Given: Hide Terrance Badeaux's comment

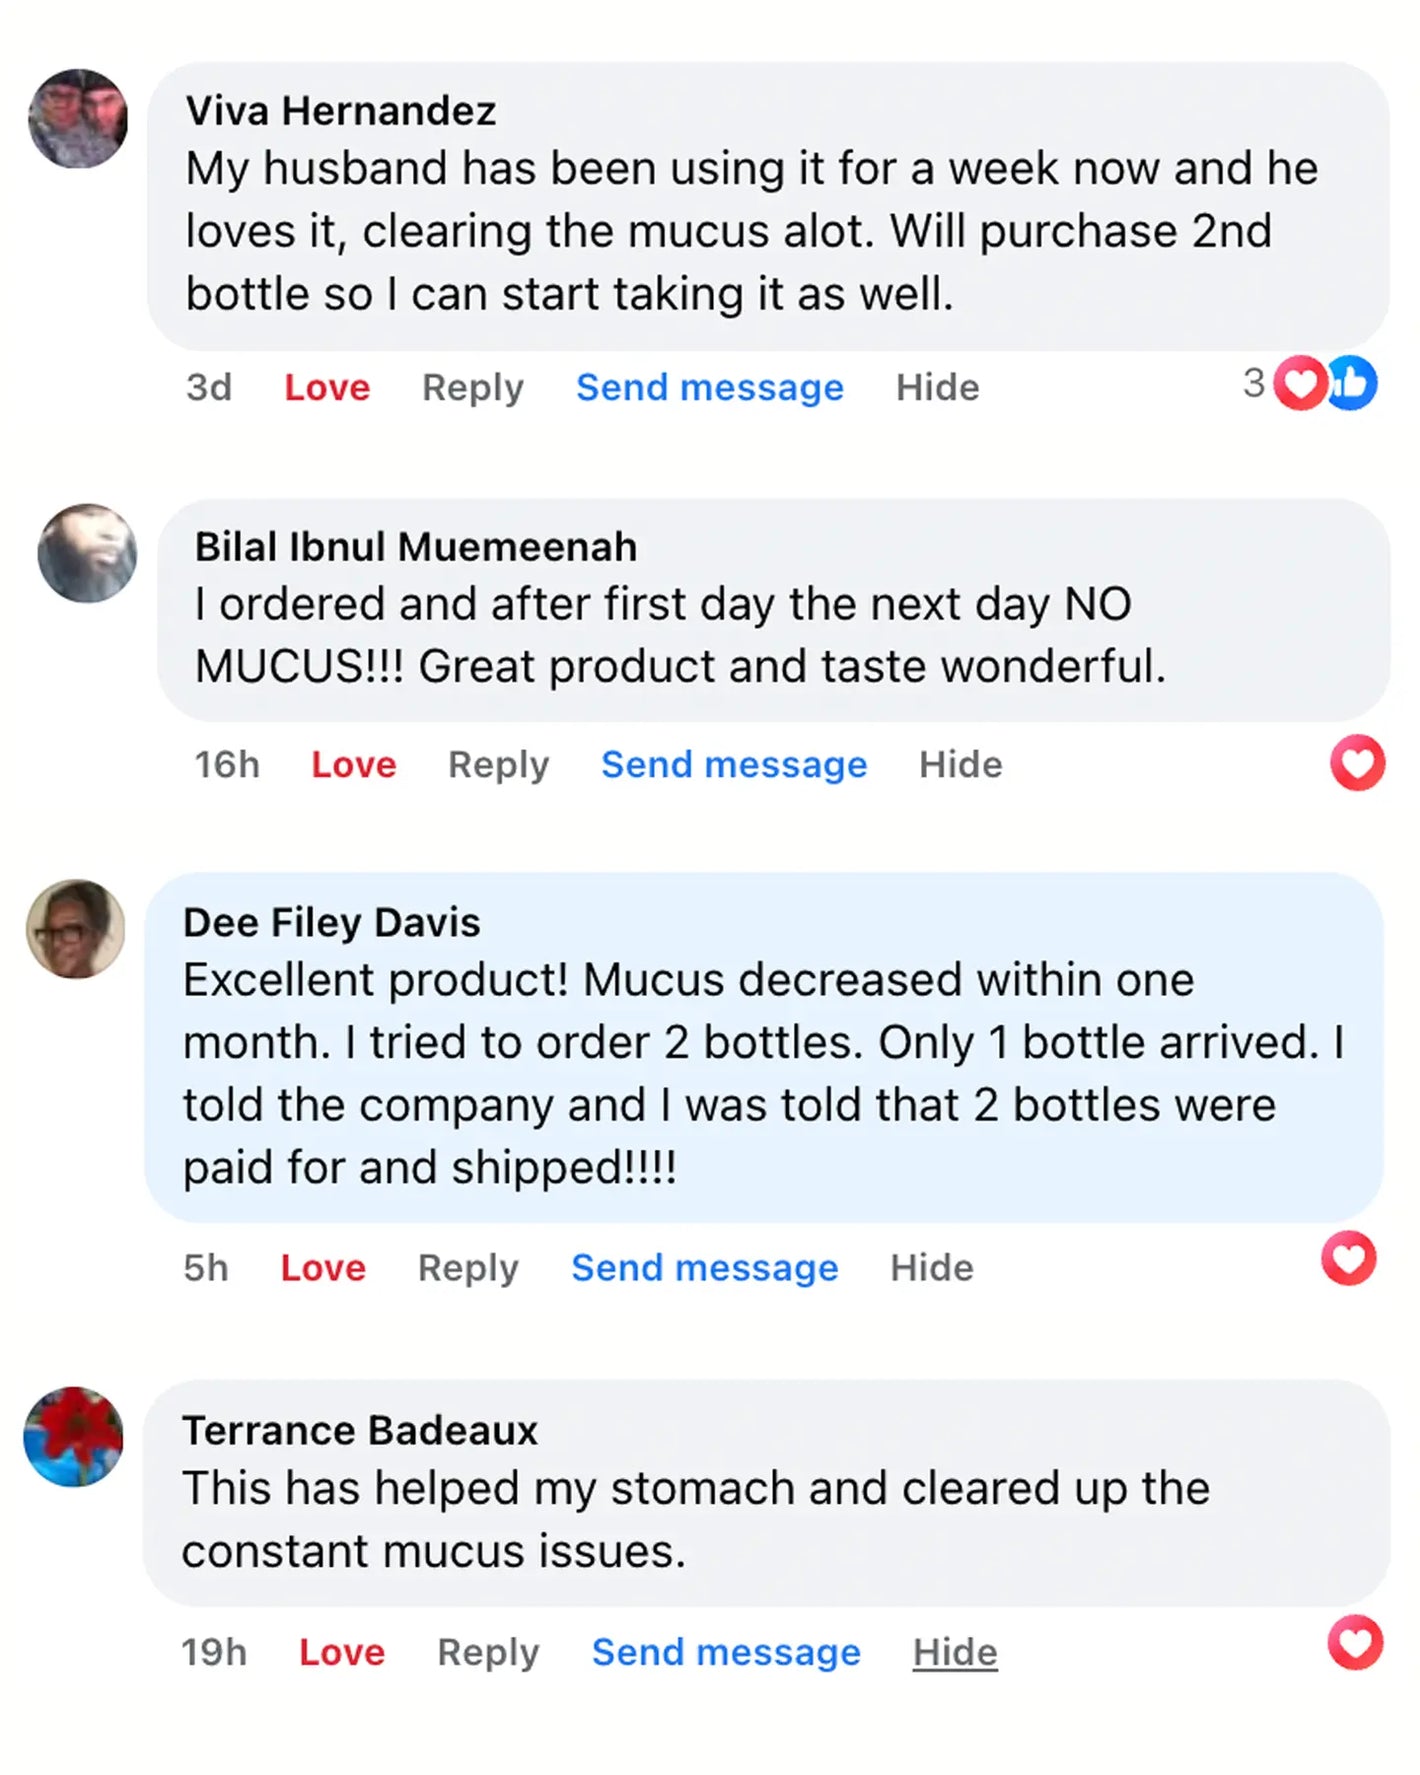Looking at the screenshot, I should coord(955,1652).
